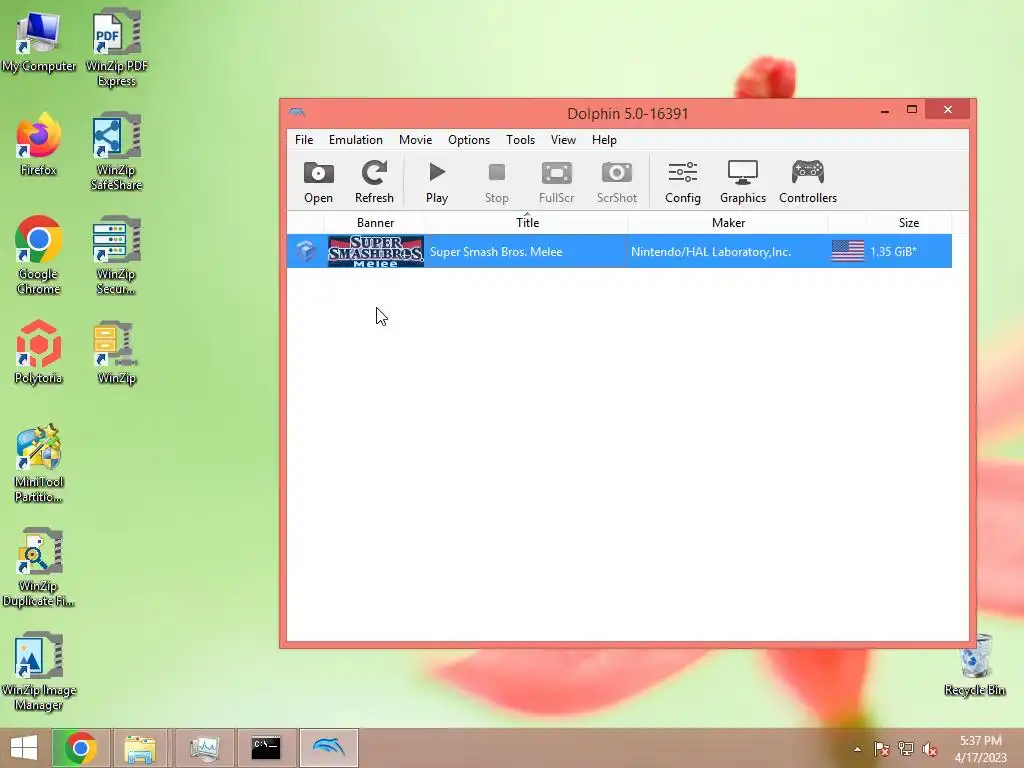The width and height of the screenshot is (1024, 768).
Task: Toggle fullscreen with the FullScr icon
Action: [x=556, y=182]
